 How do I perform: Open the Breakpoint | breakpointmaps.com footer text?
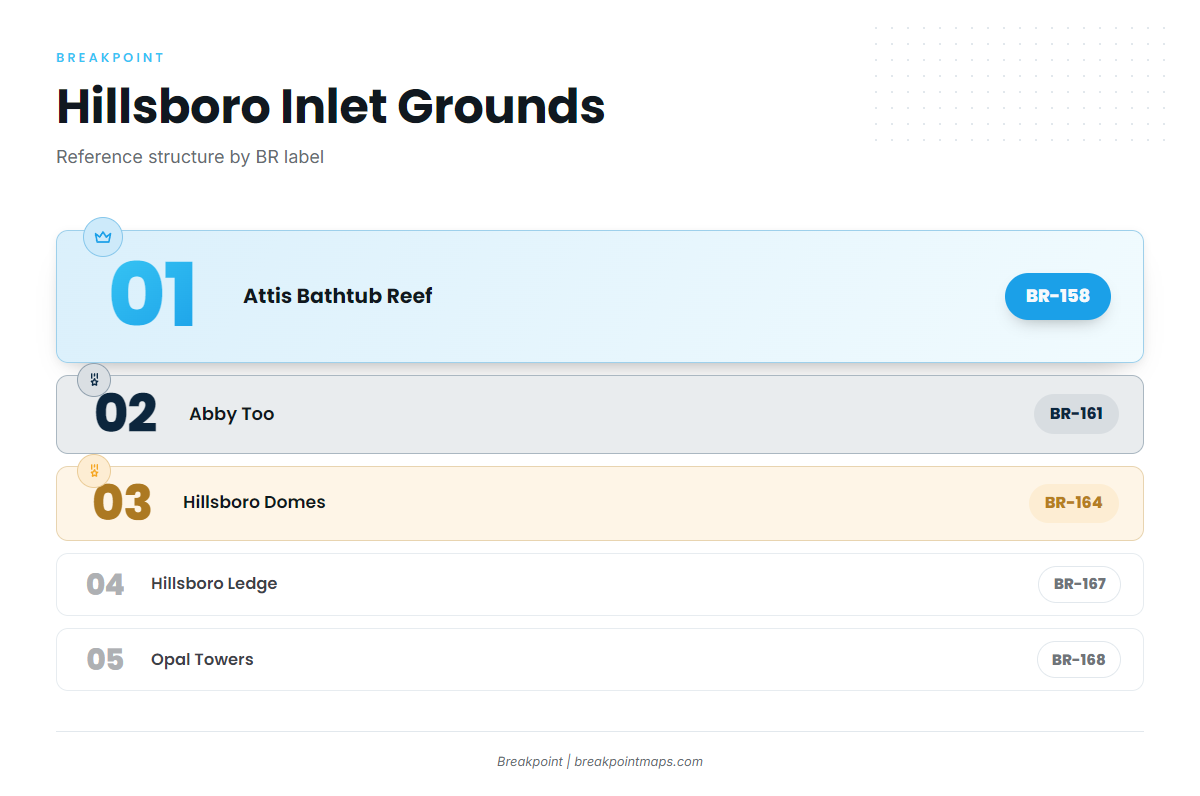600,762
